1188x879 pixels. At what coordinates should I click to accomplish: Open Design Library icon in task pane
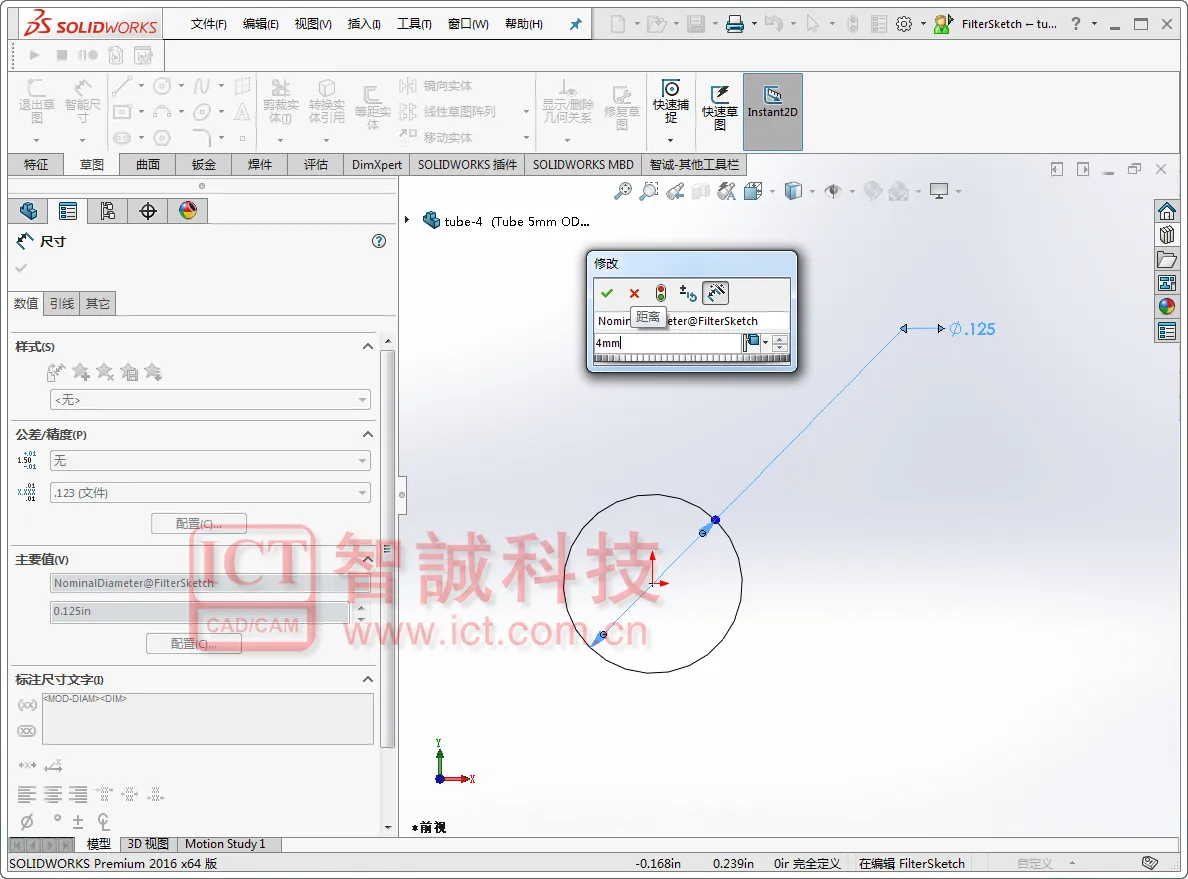pos(1167,235)
